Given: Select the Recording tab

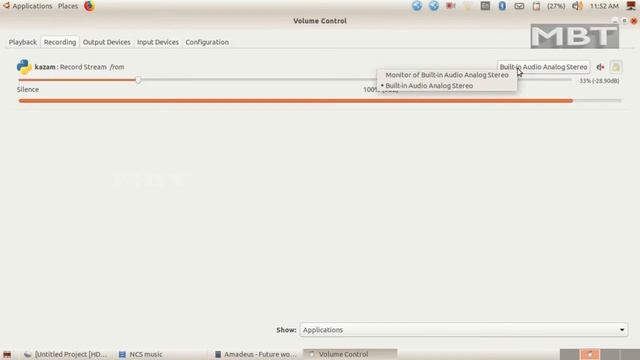Looking at the screenshot, I should [60, 42].
